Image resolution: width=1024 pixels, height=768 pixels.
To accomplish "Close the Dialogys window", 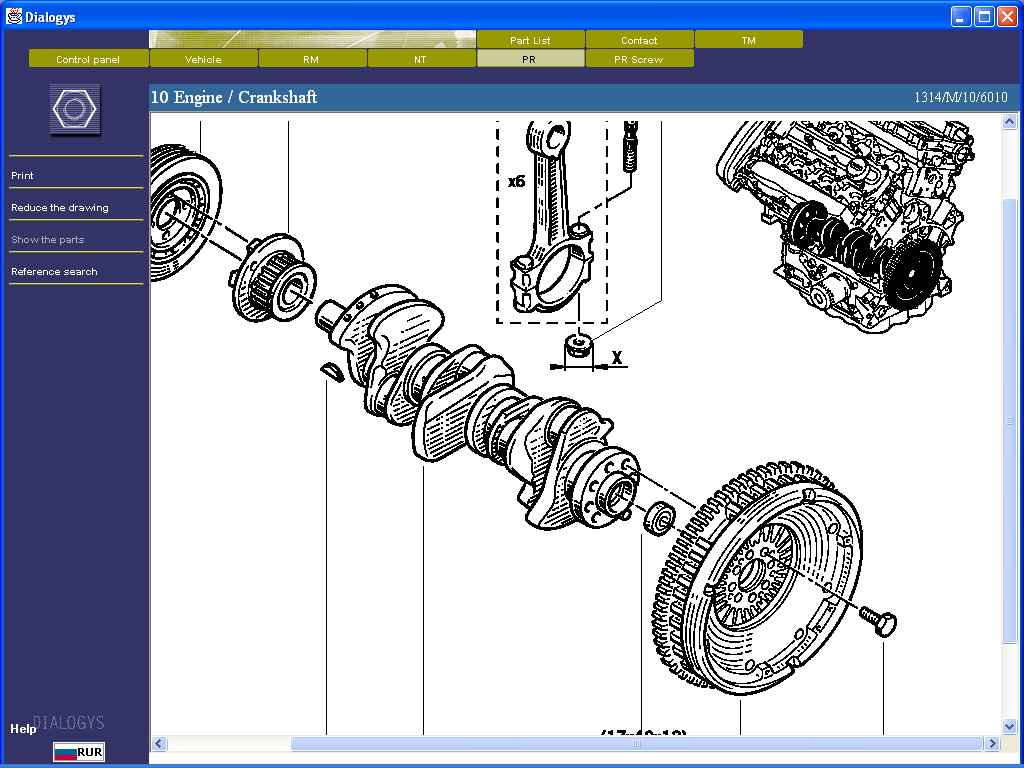I will pos(1007,16).
